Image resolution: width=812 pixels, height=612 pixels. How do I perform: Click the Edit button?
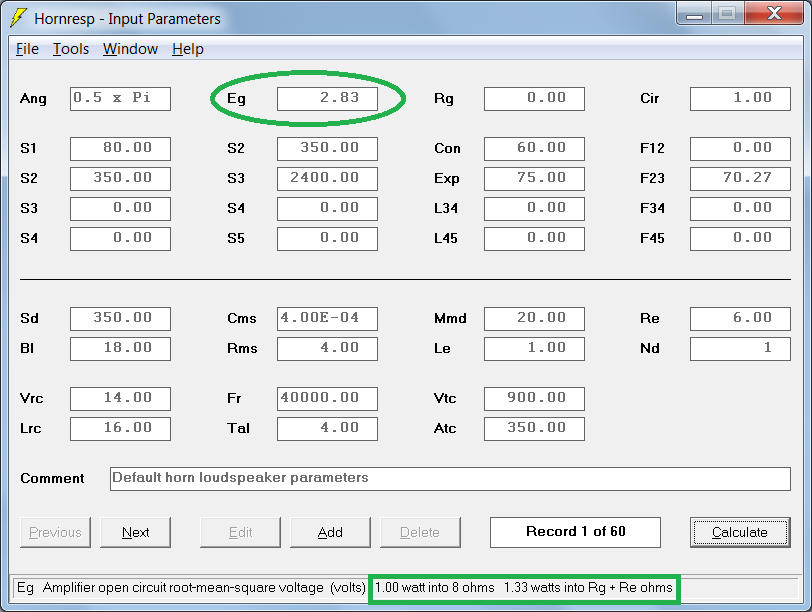coord(240,532)
